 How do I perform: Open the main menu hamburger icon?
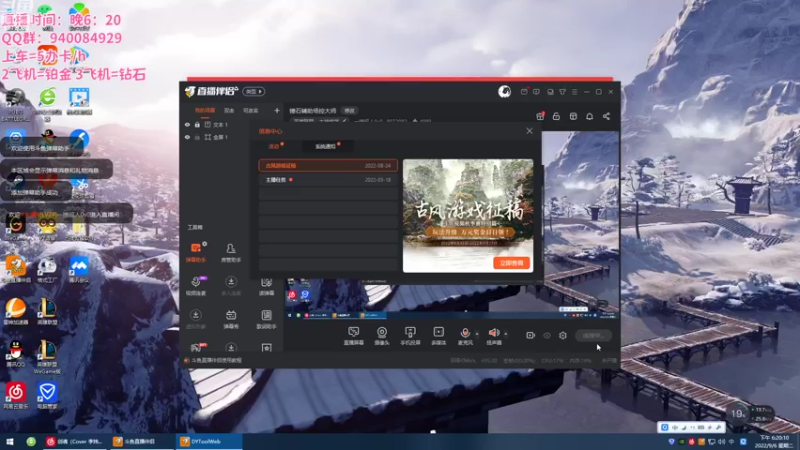574,92
